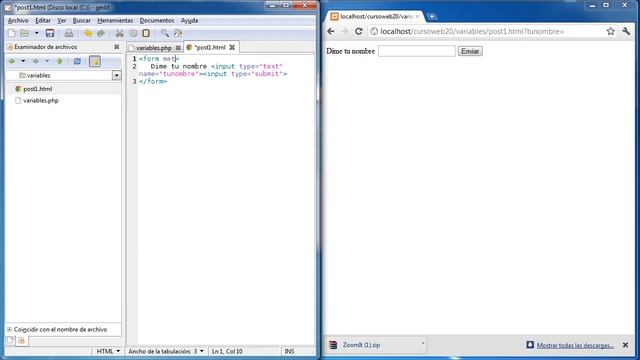Image resolution: width=640 pixels, height=360 pixels.
Task: Bookmark this page with the star
Action: 610,31
